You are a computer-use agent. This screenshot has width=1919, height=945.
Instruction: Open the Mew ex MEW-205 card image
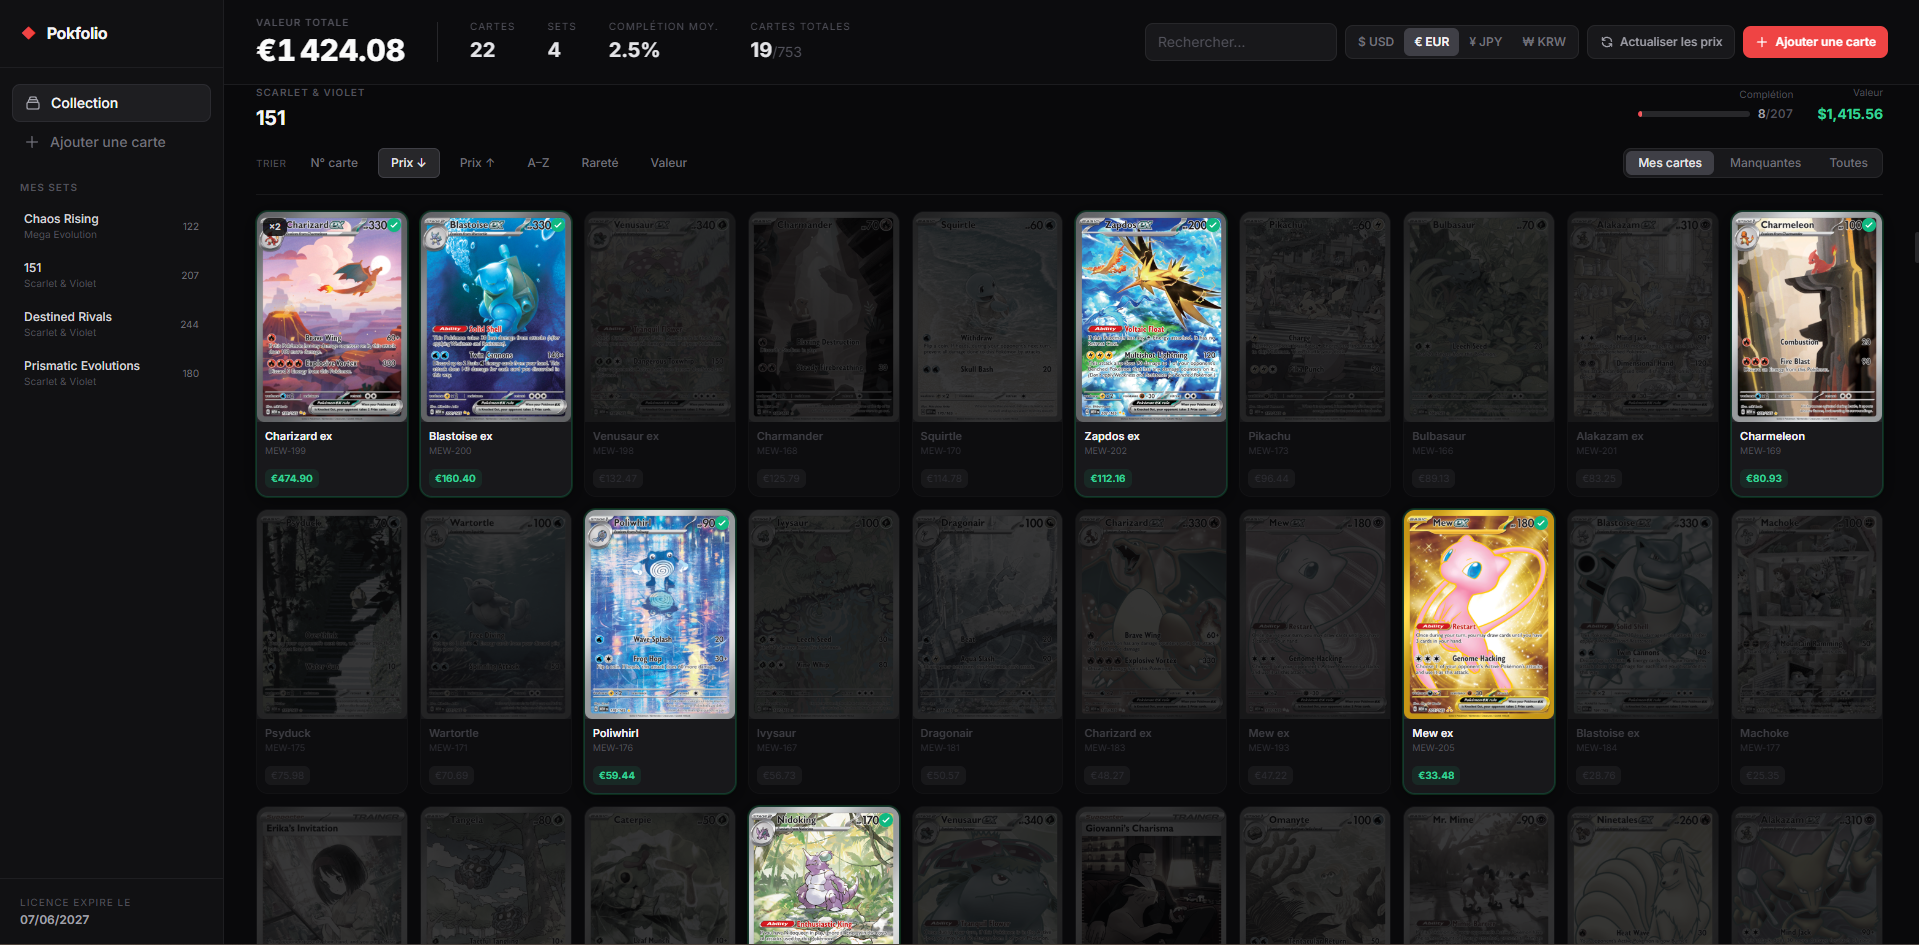tap(1479, 615)
